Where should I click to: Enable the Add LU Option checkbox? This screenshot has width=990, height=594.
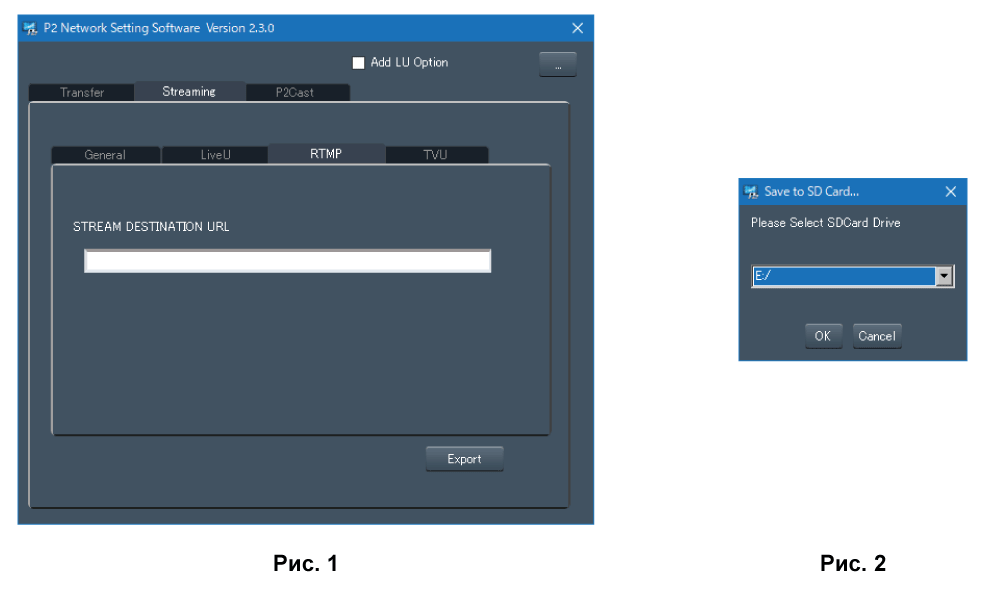pos(359,63)
